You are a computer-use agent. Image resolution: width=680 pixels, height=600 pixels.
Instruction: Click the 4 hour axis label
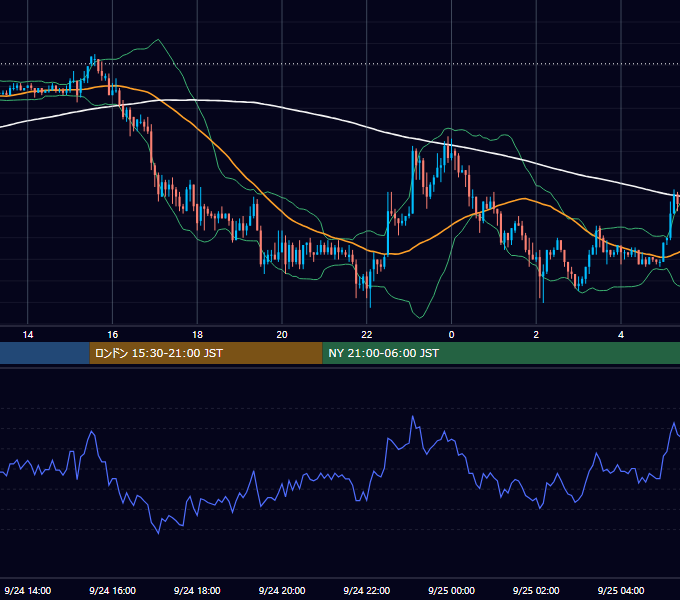621,335
